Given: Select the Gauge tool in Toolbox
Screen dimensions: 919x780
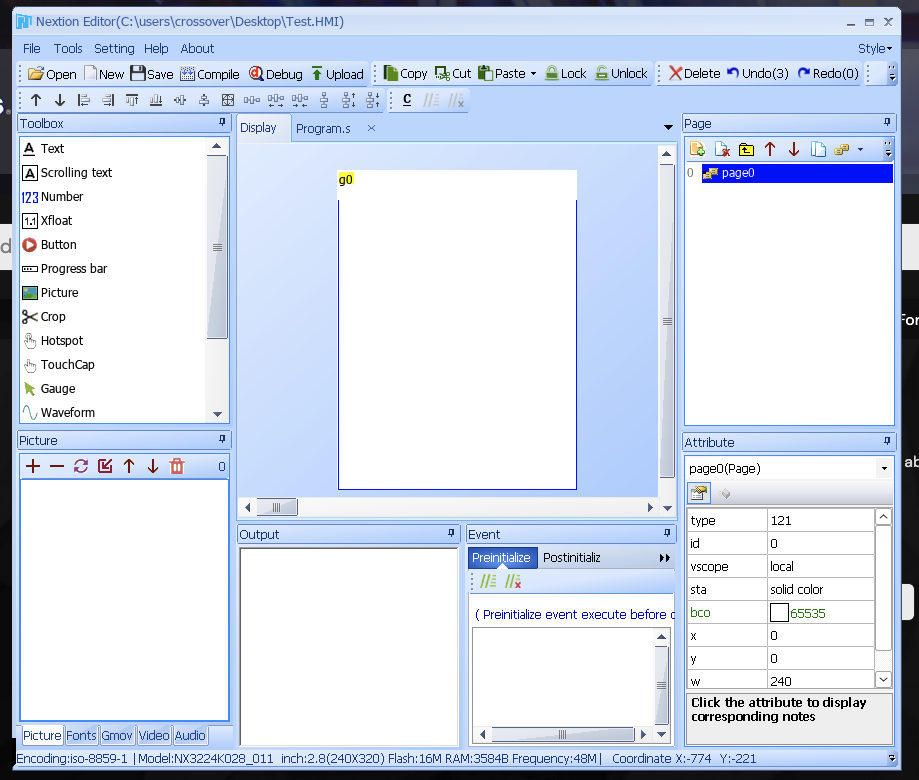Looking at the screenshot, I should click(57, 389).
